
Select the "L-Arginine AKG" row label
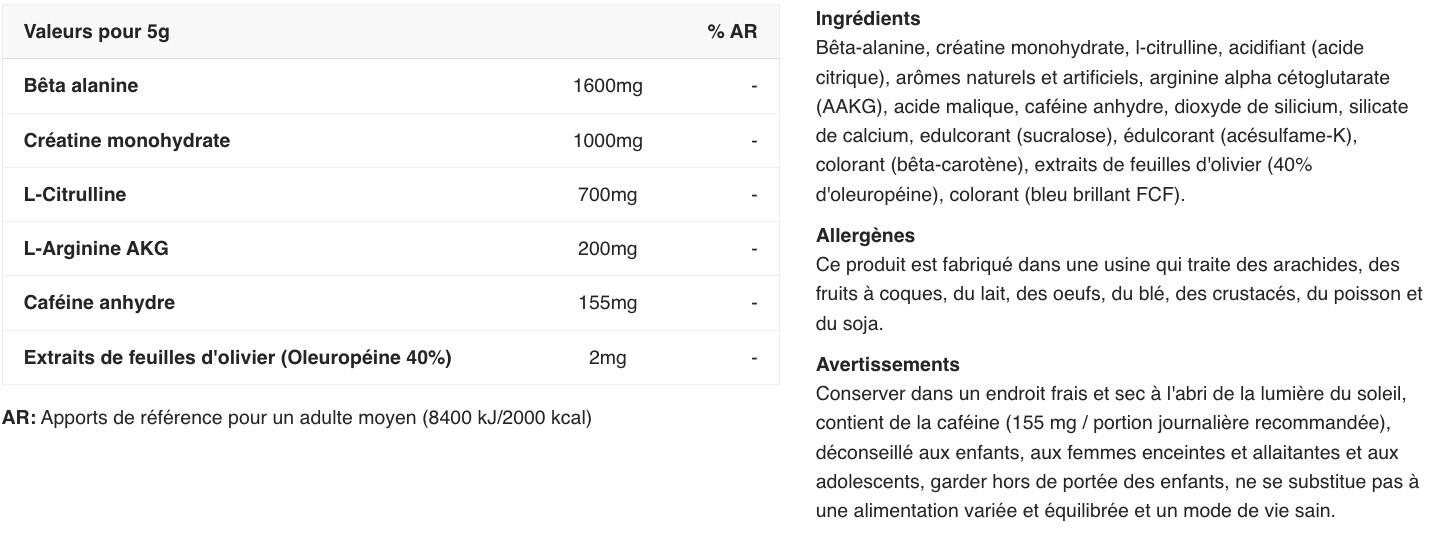(96, 249)
